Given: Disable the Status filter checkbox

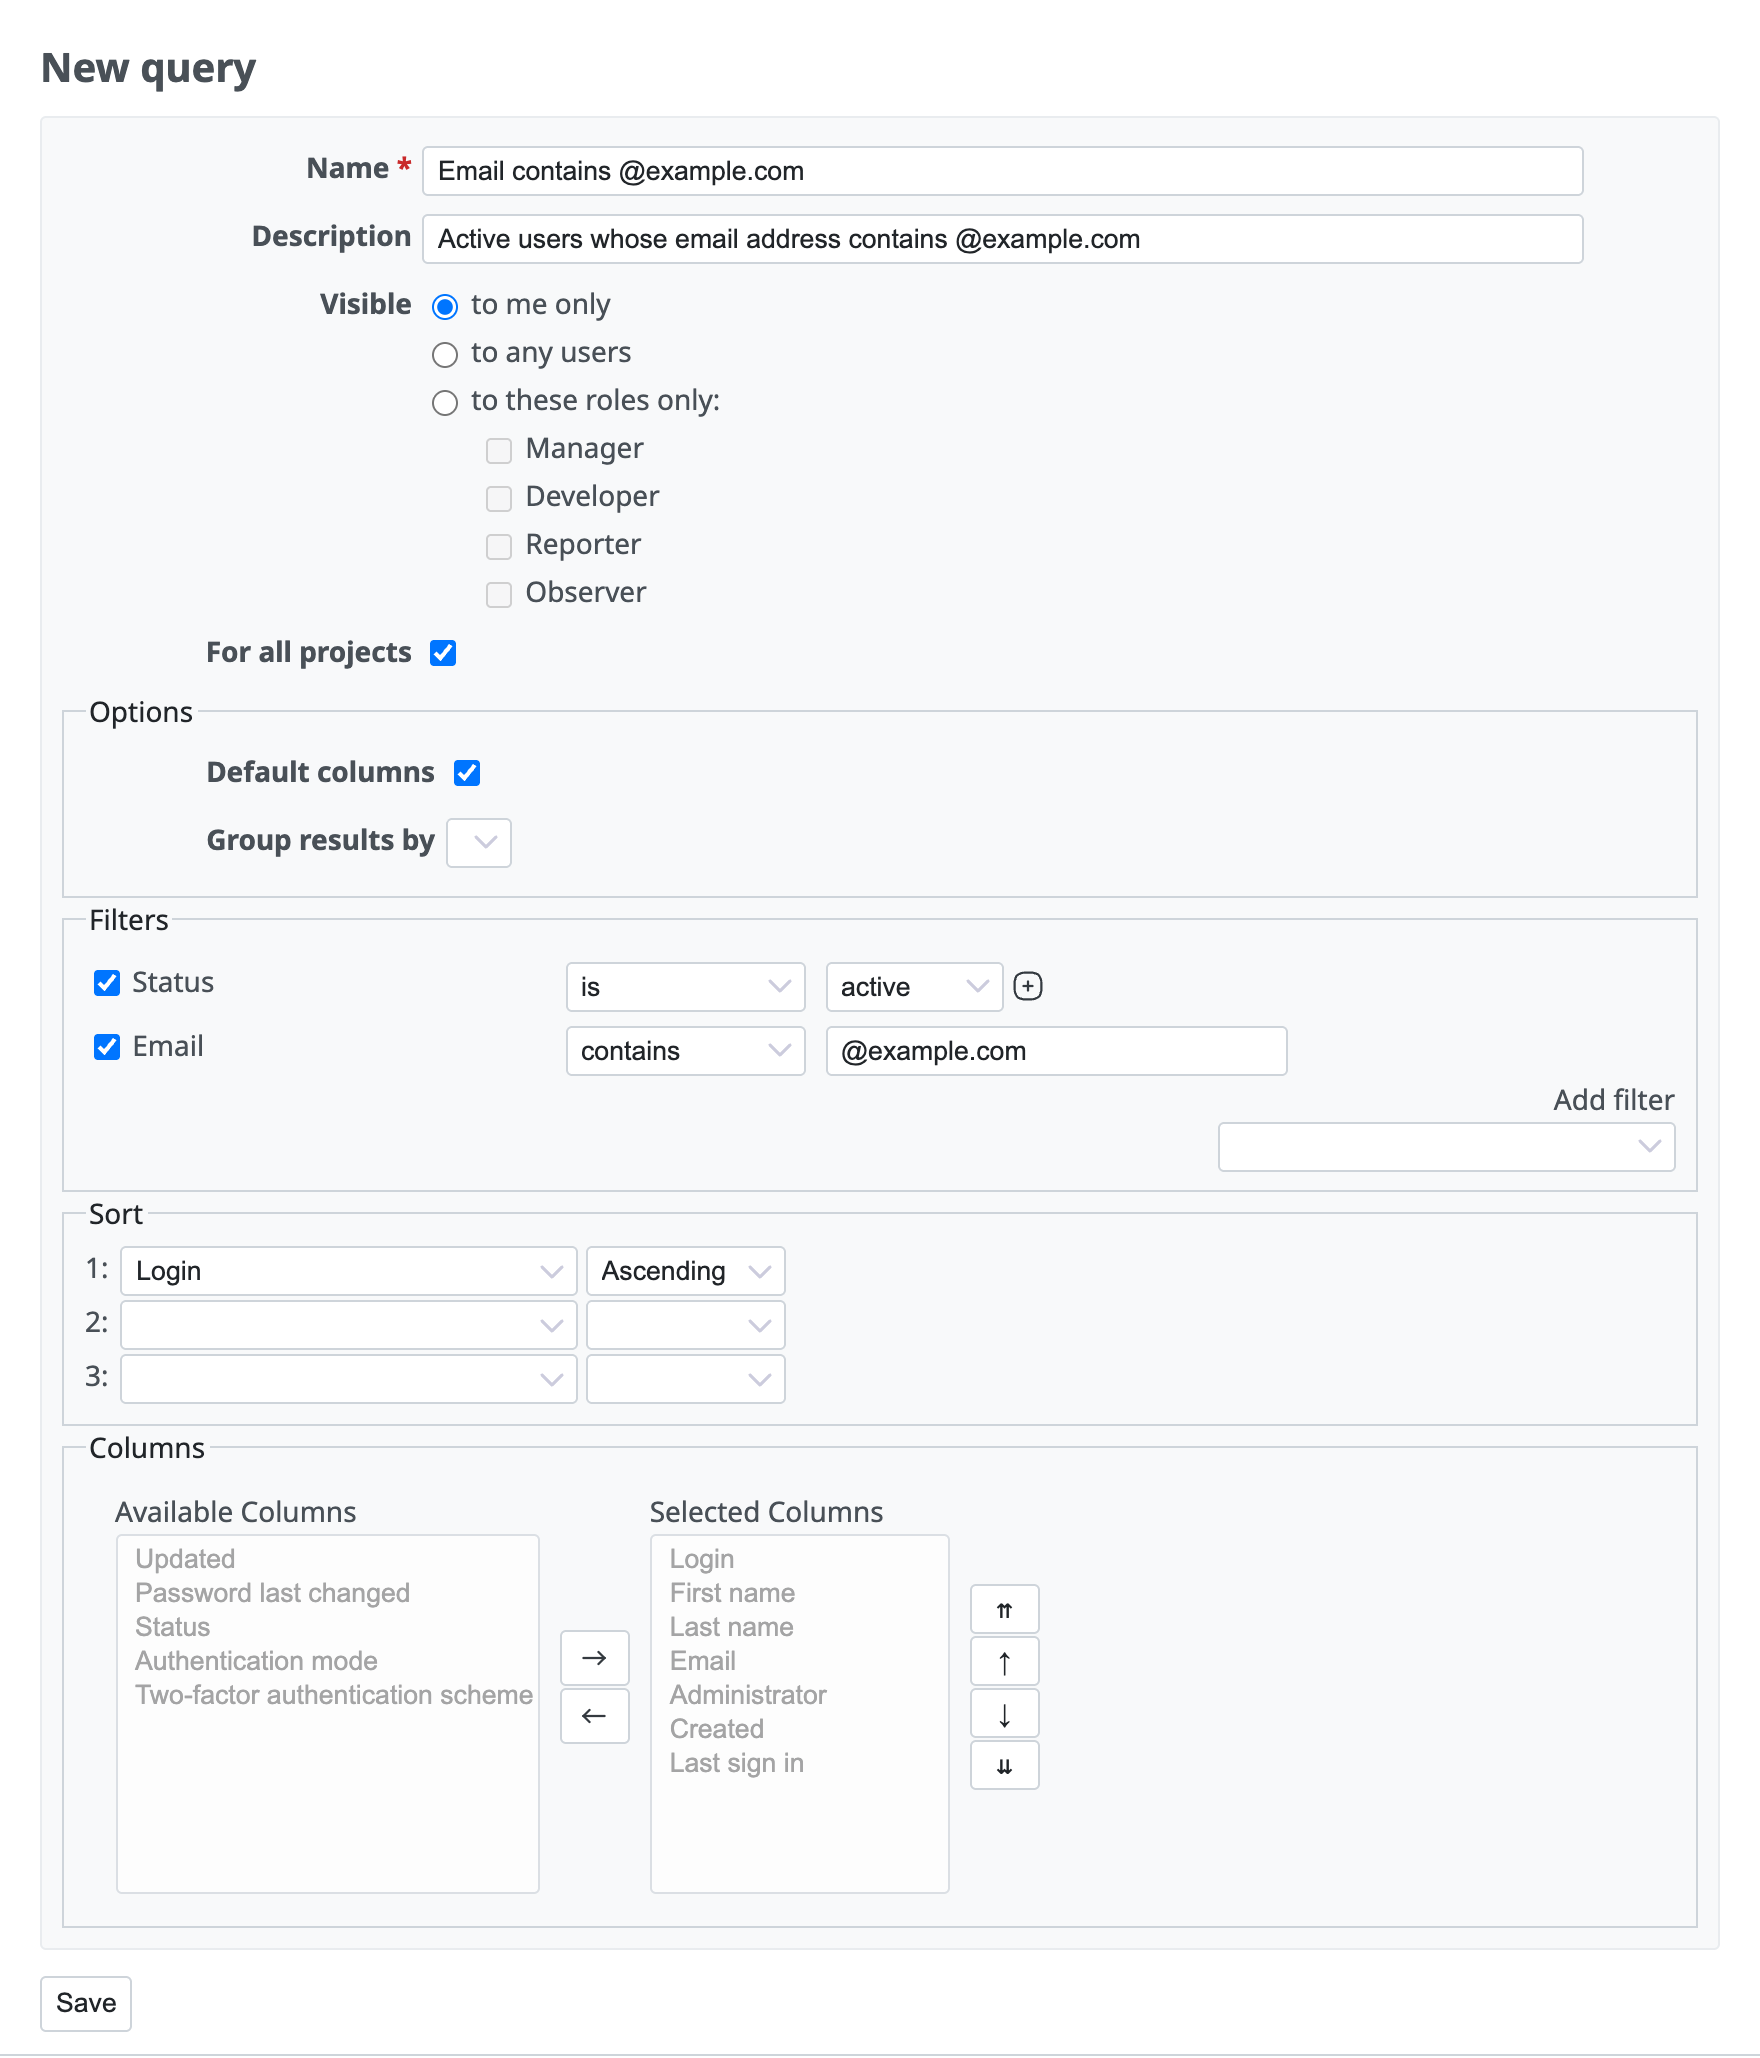Looking at the screenshot, I should point(107,983).
